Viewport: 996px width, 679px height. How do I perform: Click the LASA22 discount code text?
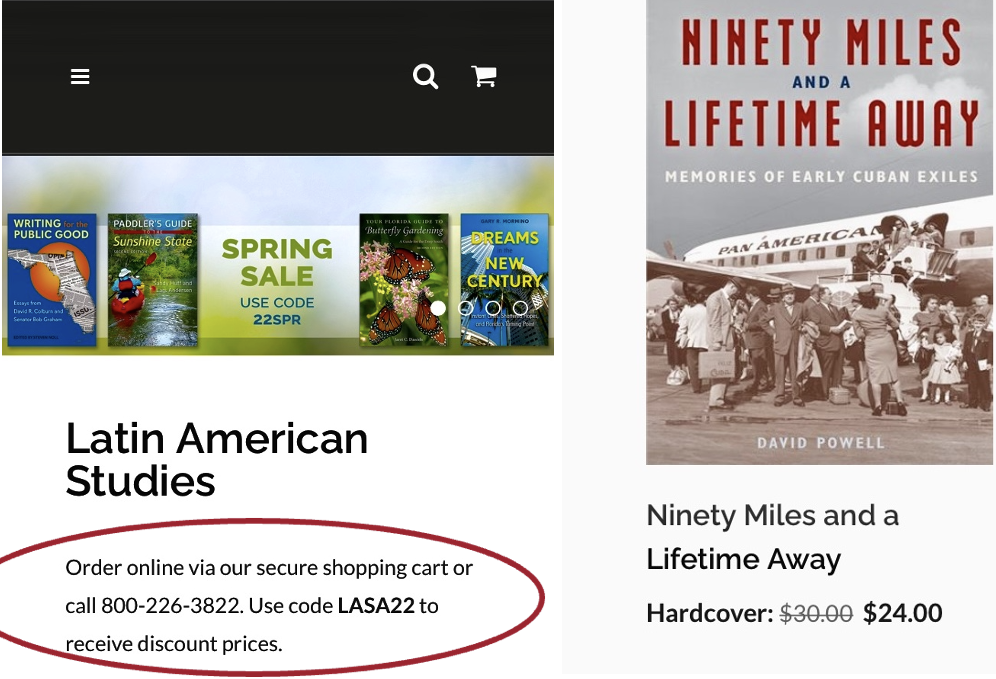(x=375, y=605)
